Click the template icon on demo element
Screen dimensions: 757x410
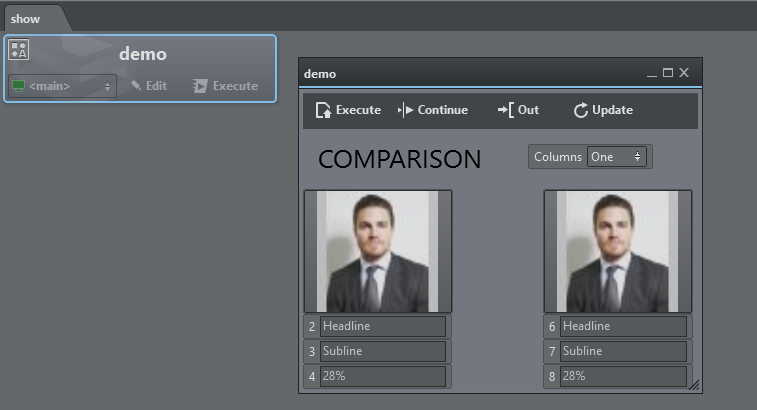pos(19,50)
